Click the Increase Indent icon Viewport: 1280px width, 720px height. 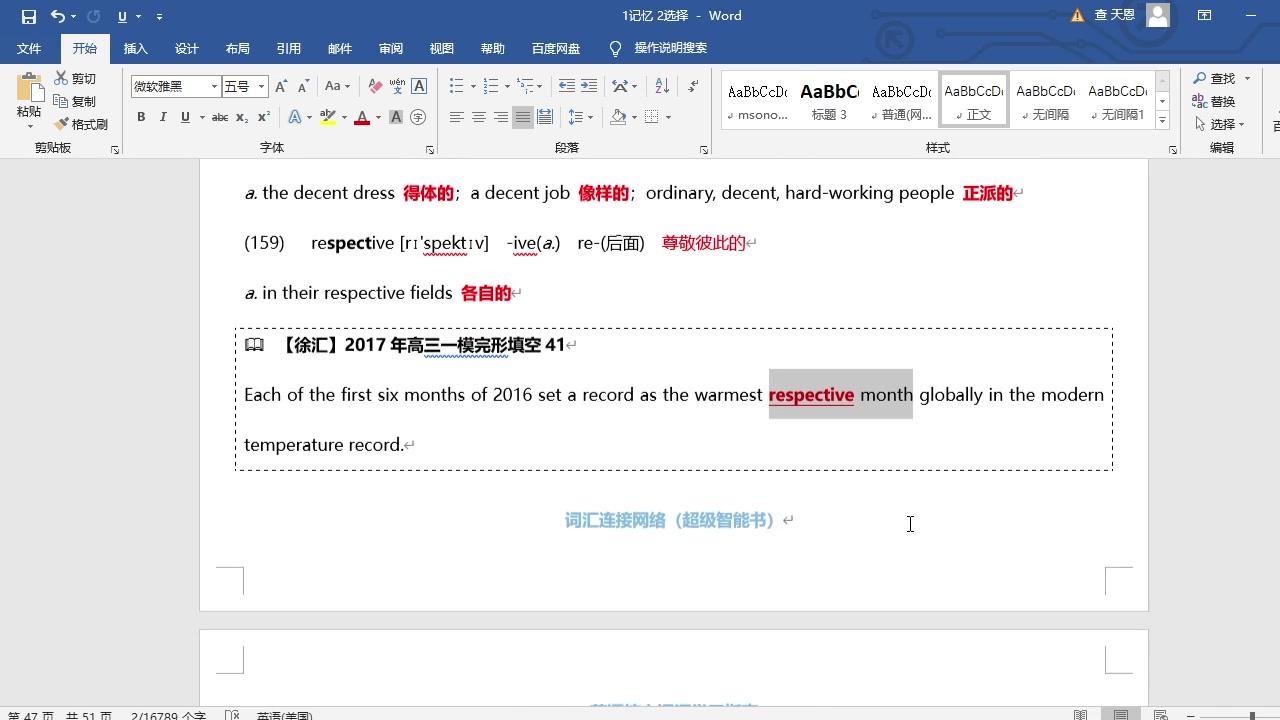tap(589, 87)
